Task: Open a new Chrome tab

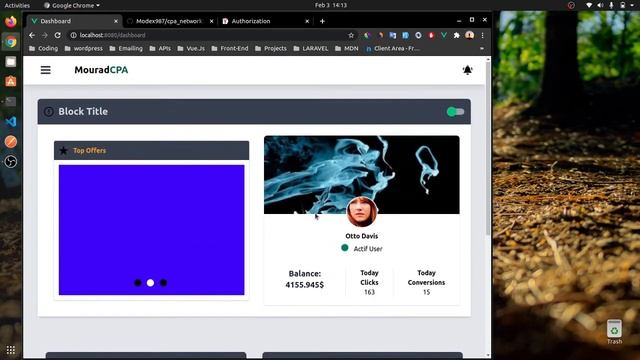Action: coord(322,21)
